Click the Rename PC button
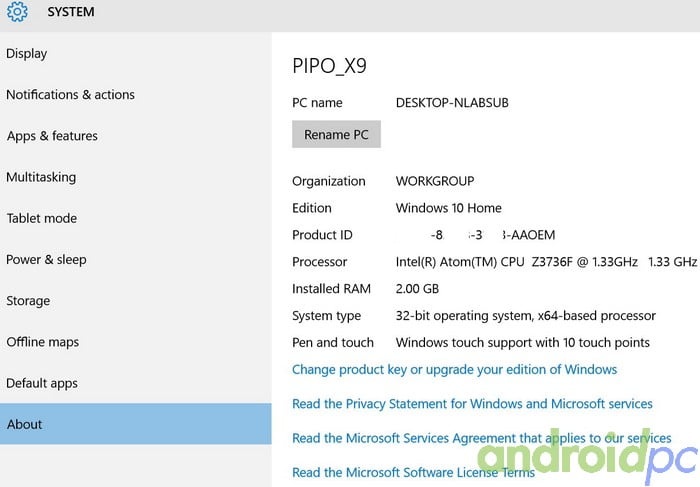Image resolution: width=700 pixels, height=487 pixels. (x=336, y=134)
